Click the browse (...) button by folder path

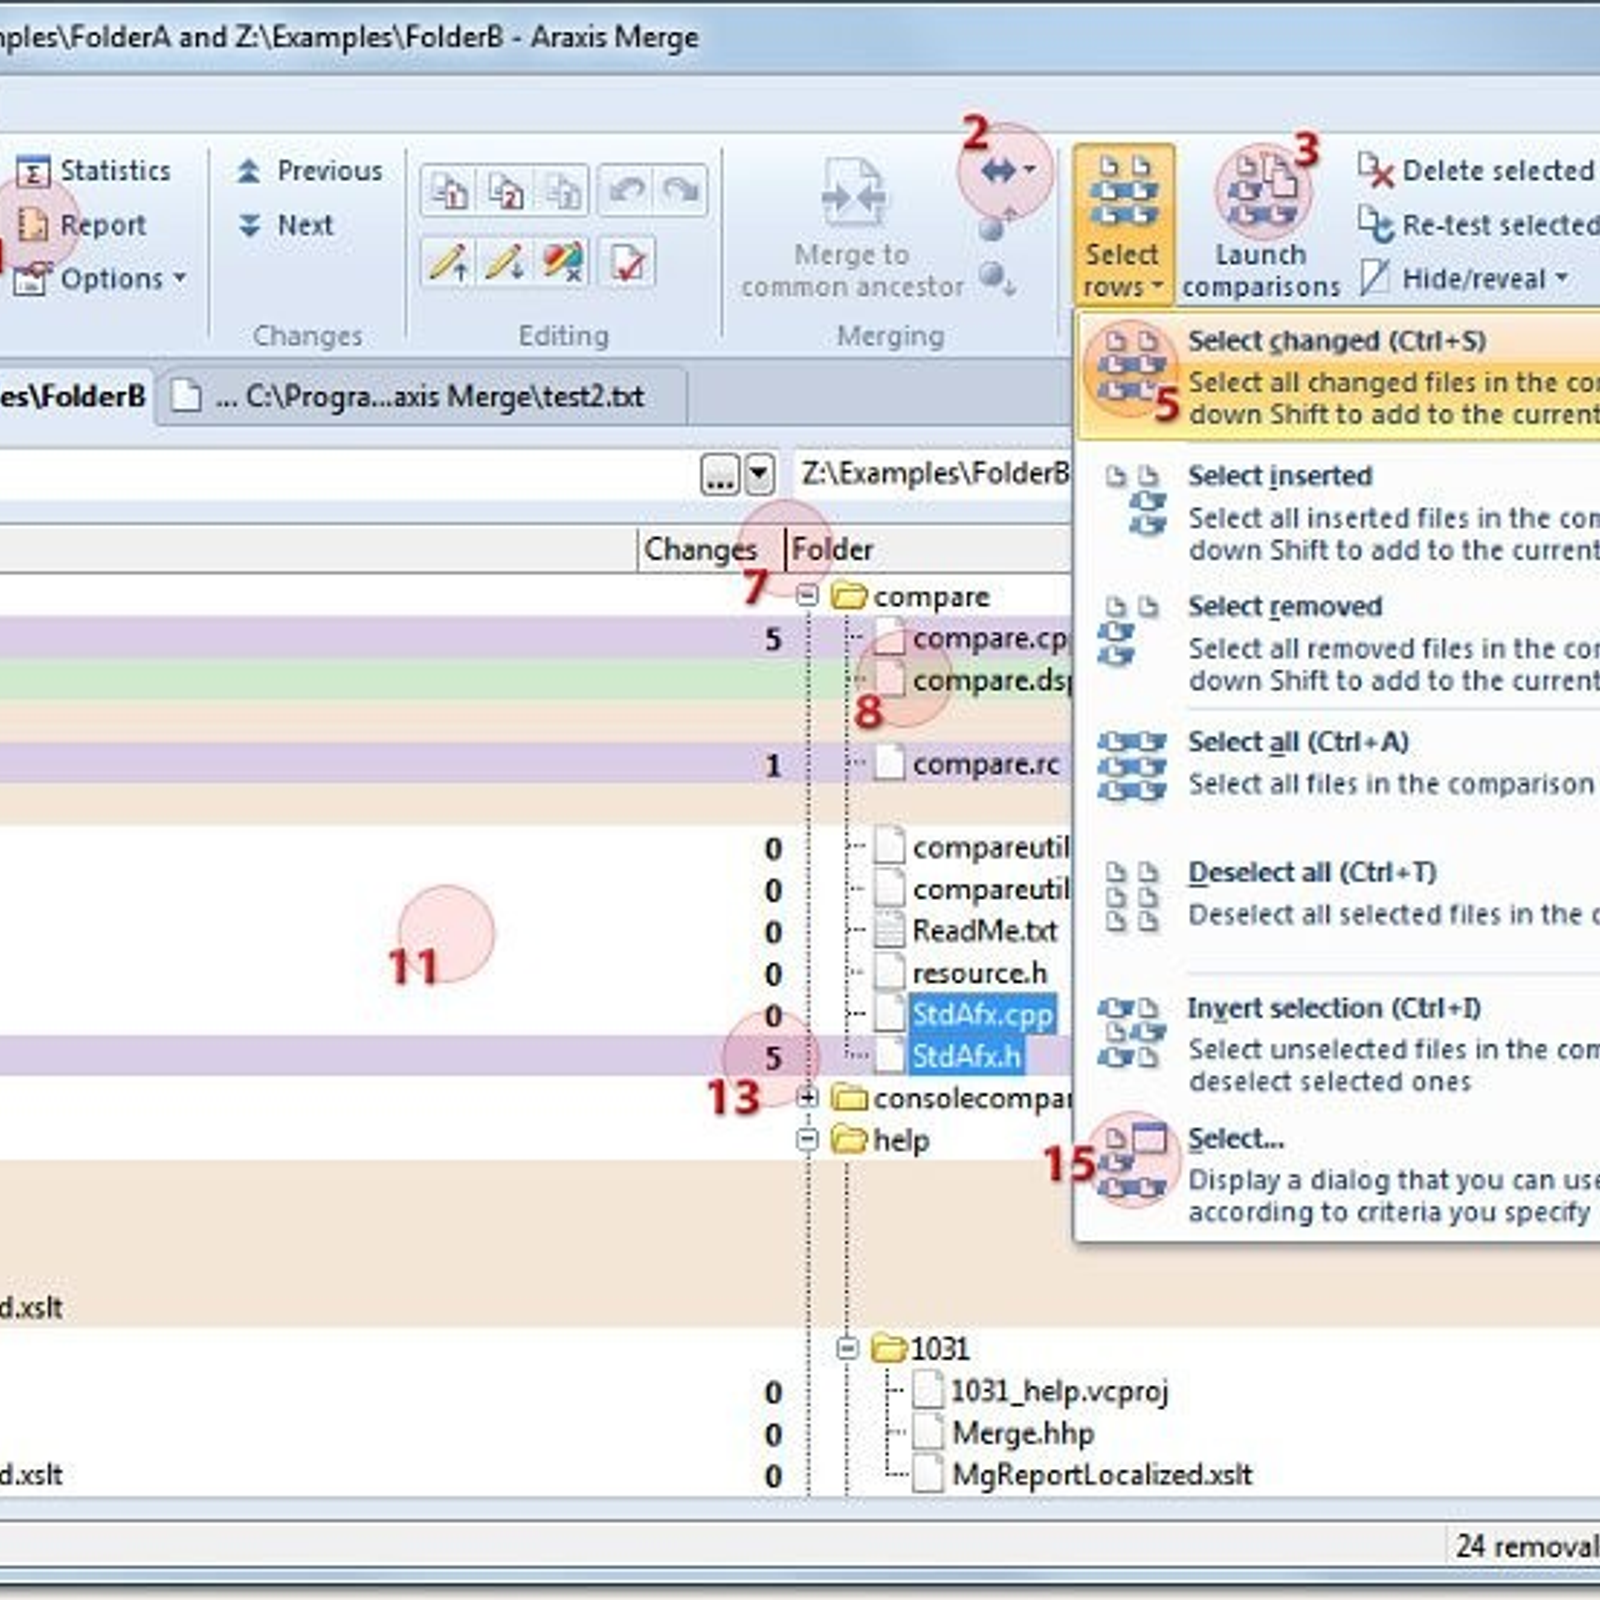pyautogui.click(x=720, y=474)
